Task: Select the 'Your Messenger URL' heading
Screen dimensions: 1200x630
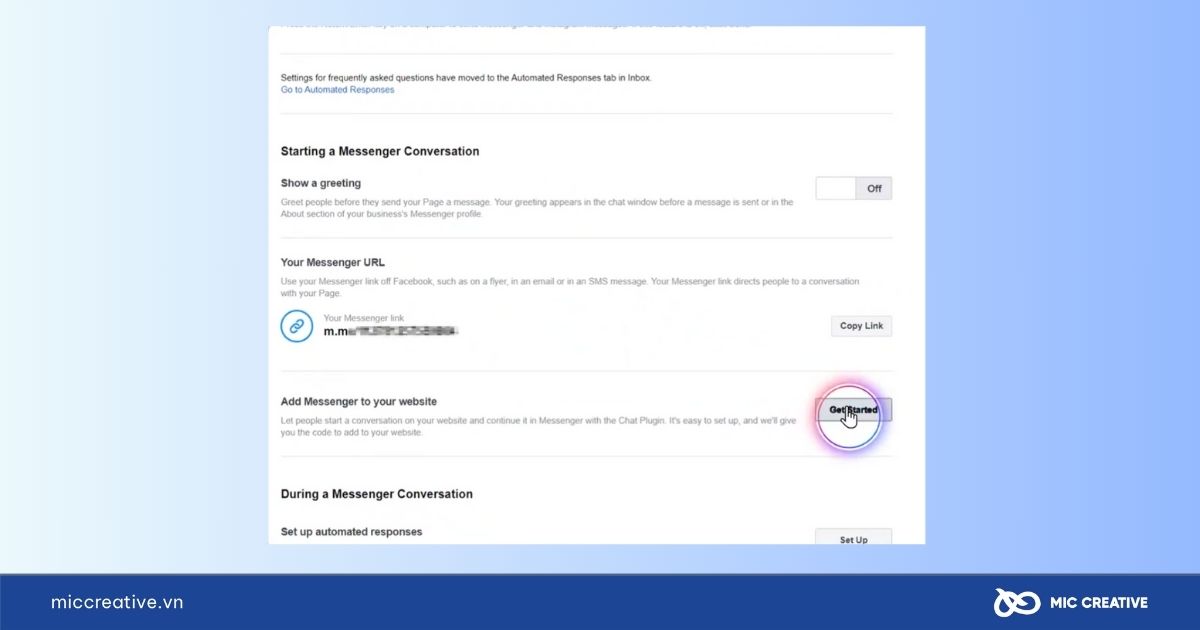Action: [333, 263]
